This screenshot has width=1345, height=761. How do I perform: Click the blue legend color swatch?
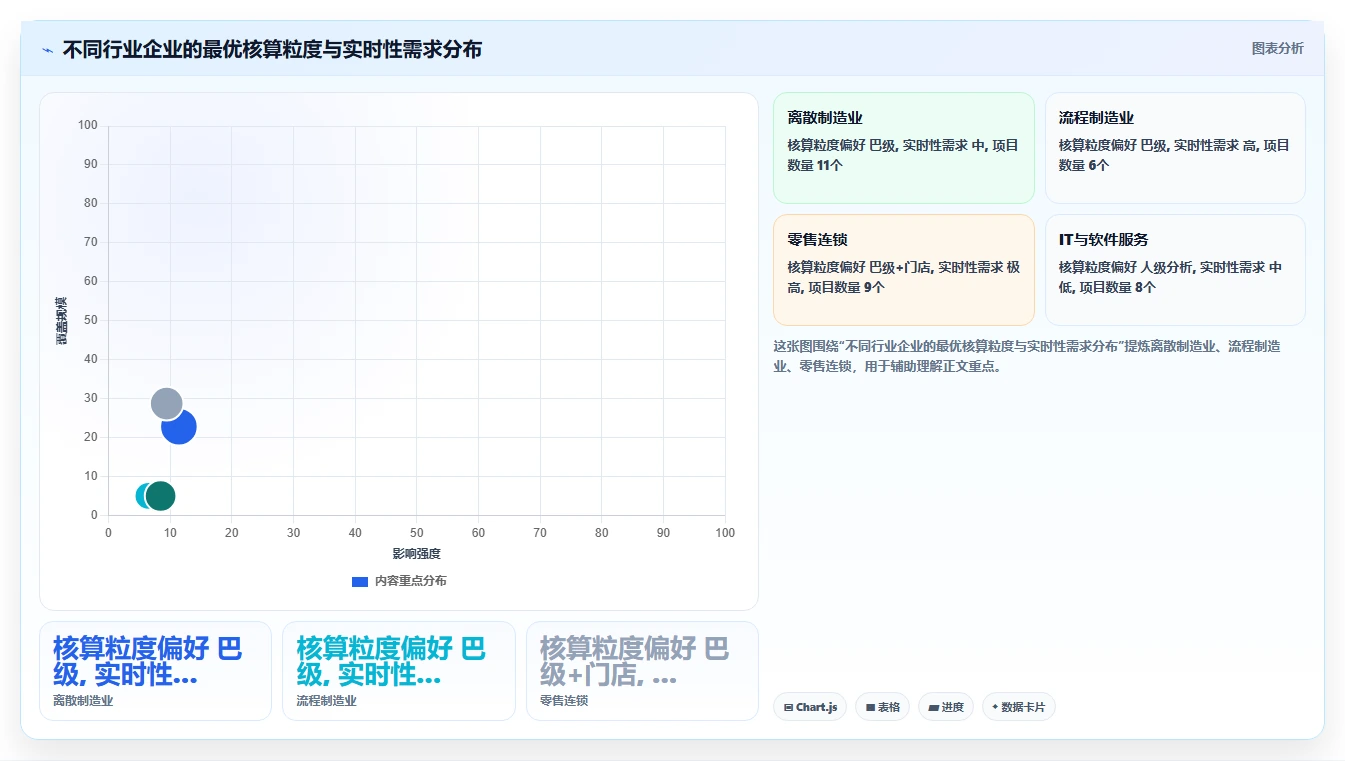[360, 581]
